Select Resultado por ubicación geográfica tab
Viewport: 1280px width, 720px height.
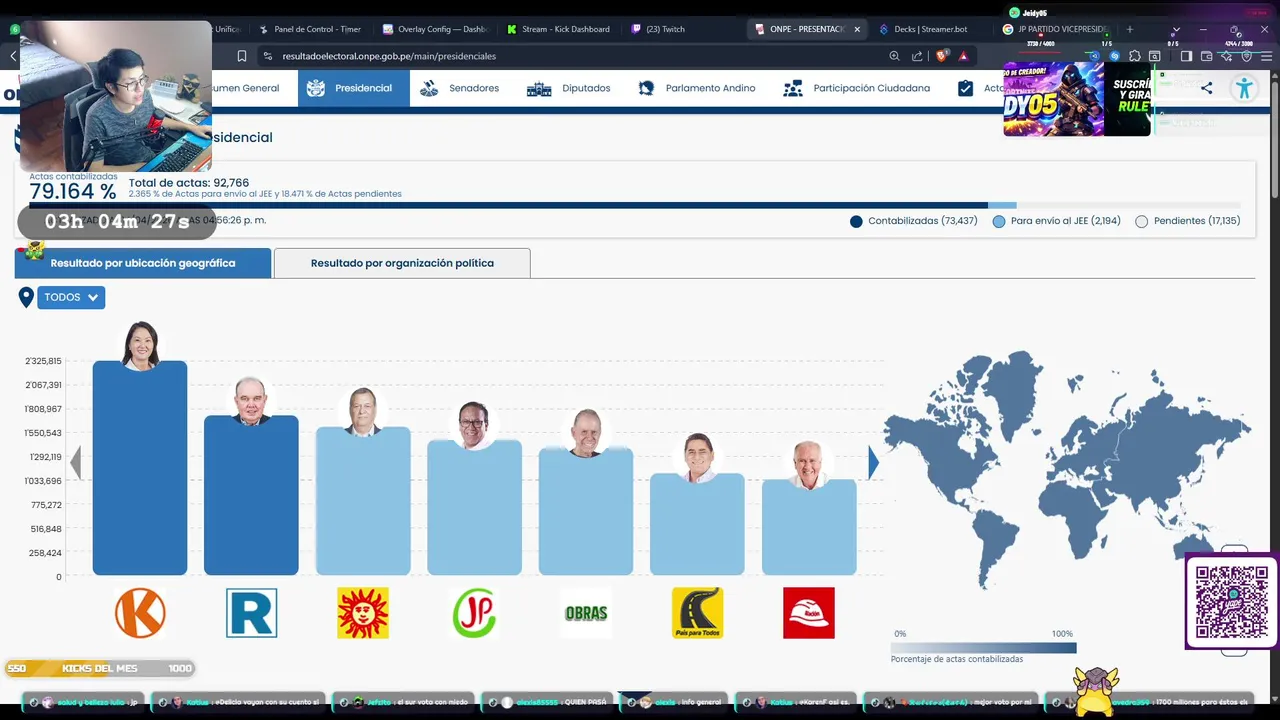143,263
